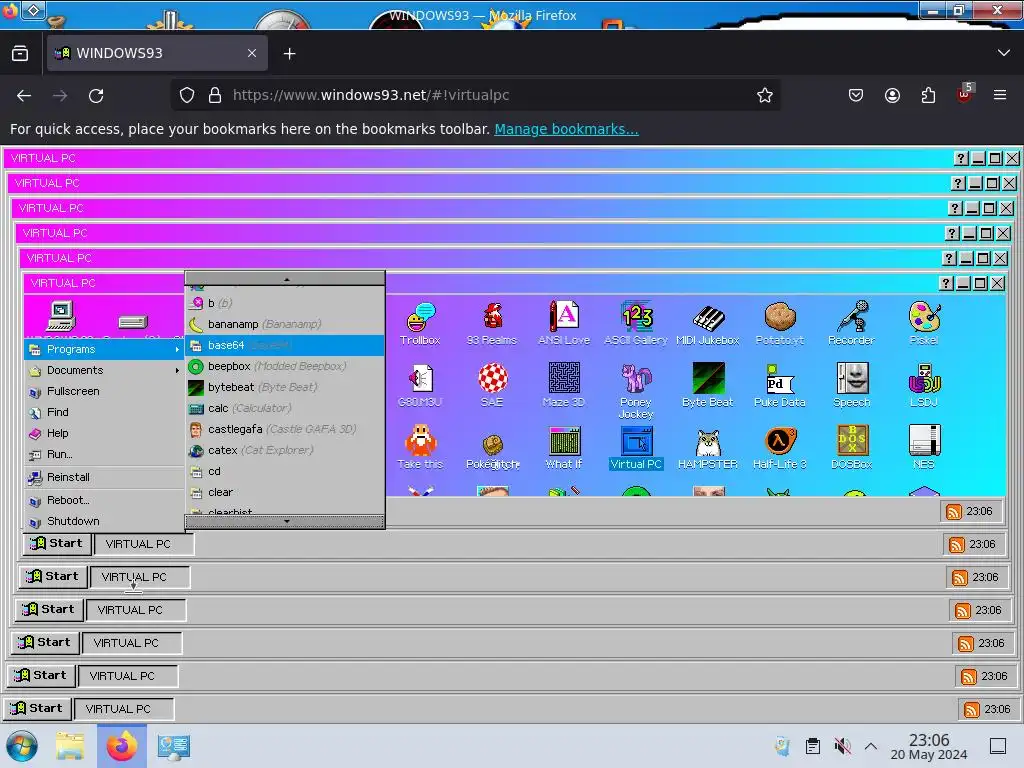Select Find in the Start menu
Viewport: 1024px width, 768px height.
[x=104, y=412]
